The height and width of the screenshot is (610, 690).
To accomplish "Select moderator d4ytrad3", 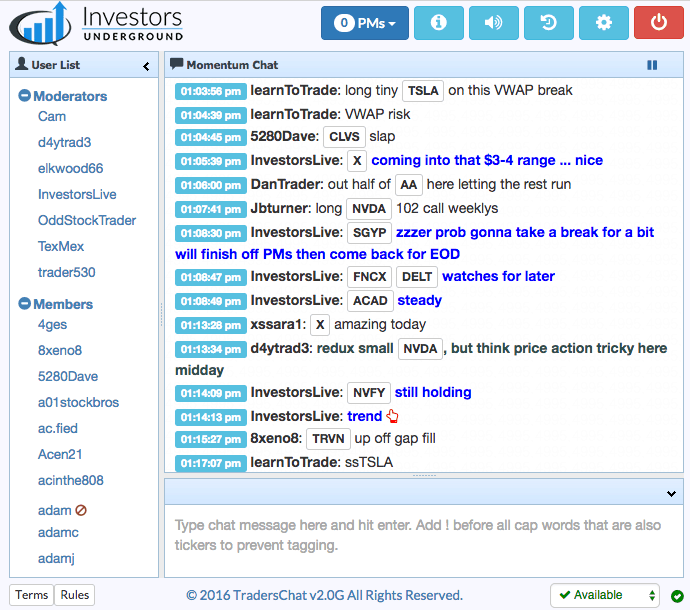I will pyautogui.click(x=64, y=142).
